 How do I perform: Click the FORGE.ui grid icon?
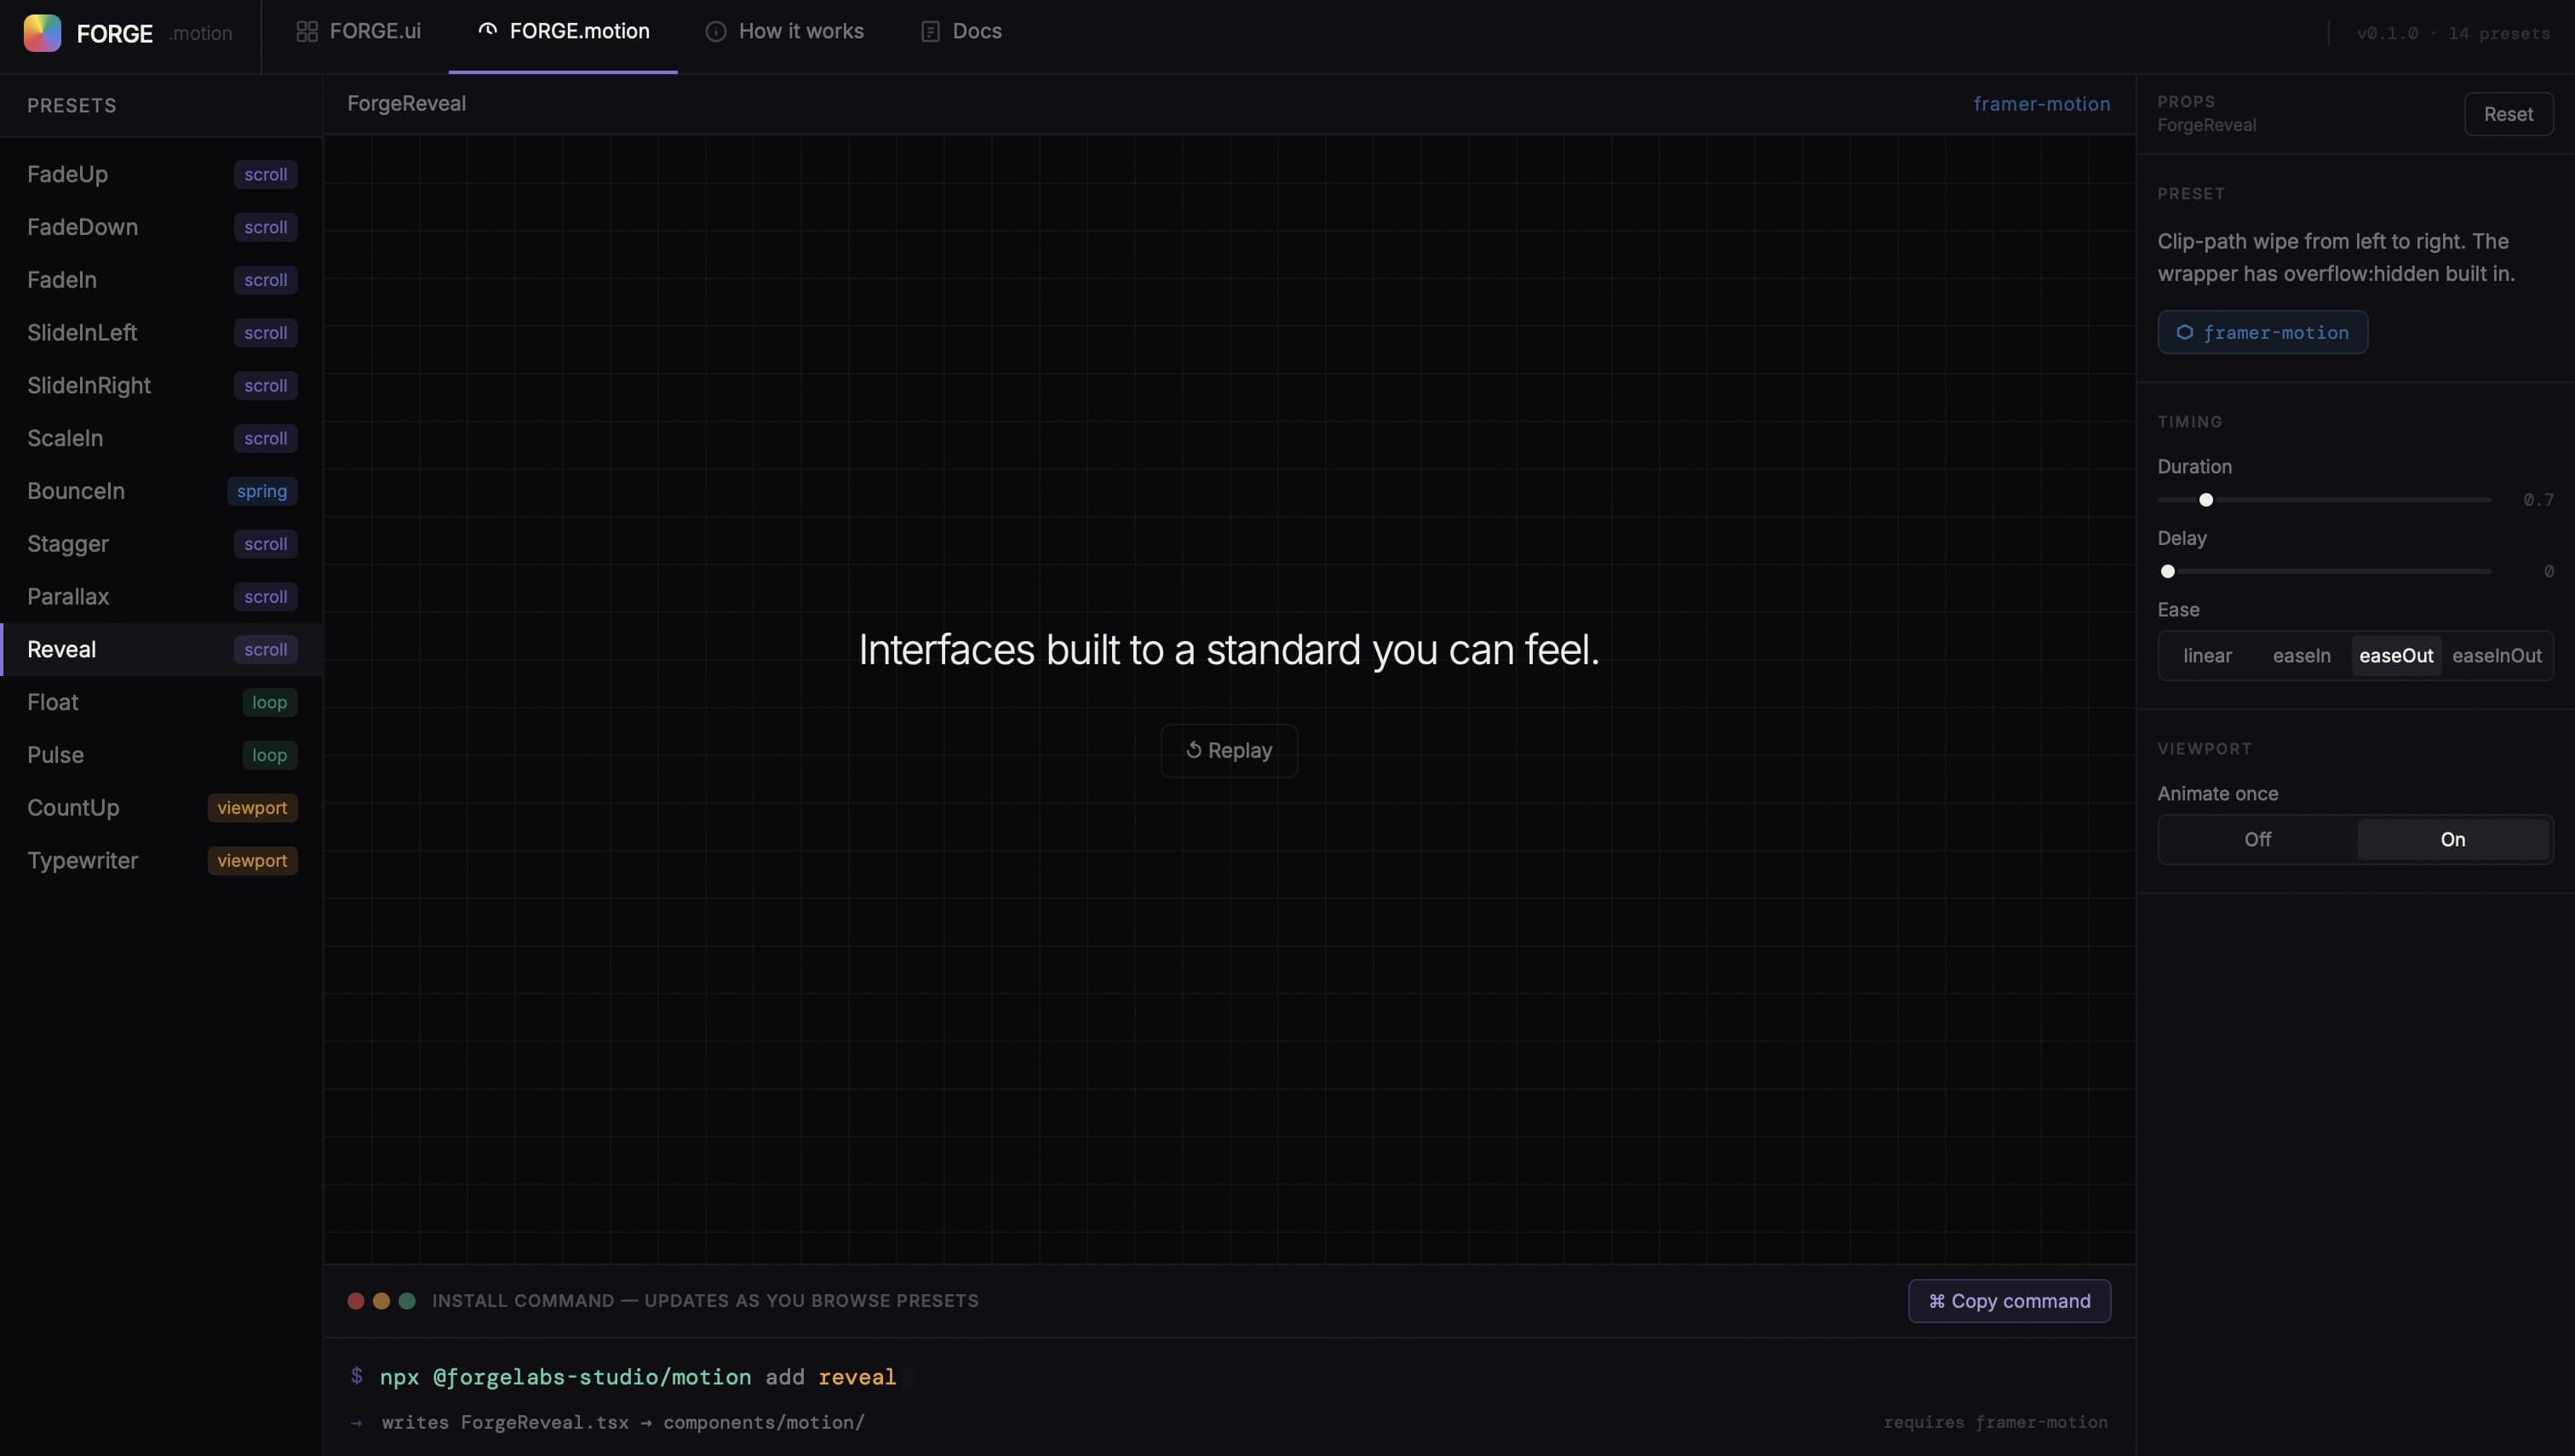click(x=307, y=32)
